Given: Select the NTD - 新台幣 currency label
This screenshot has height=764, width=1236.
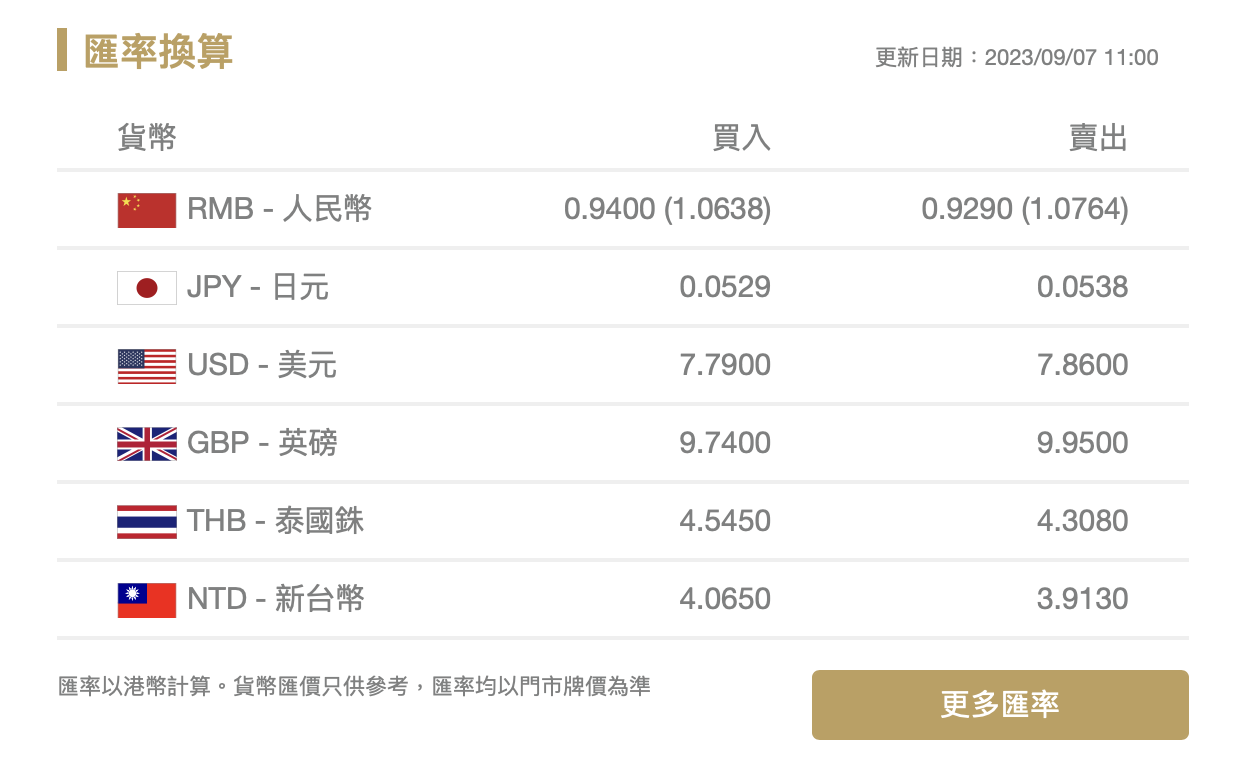Looking at the screenshot, I should pos(276,599).
